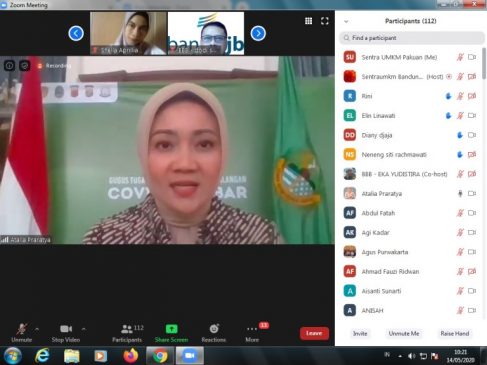The width and height of the screenshot is (487, 365).
Task: Open Firefox from the taskbar
Action: (x=131, y=356)
